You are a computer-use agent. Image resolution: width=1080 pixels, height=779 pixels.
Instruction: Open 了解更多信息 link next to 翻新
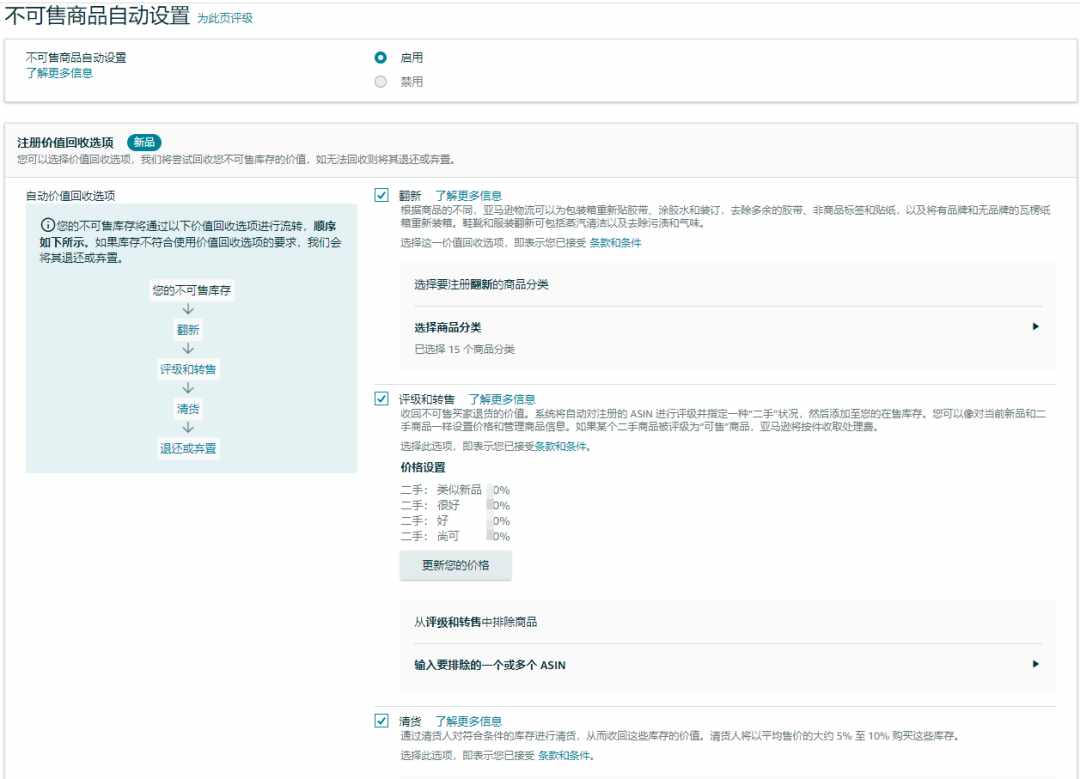[x=468, y=196]
